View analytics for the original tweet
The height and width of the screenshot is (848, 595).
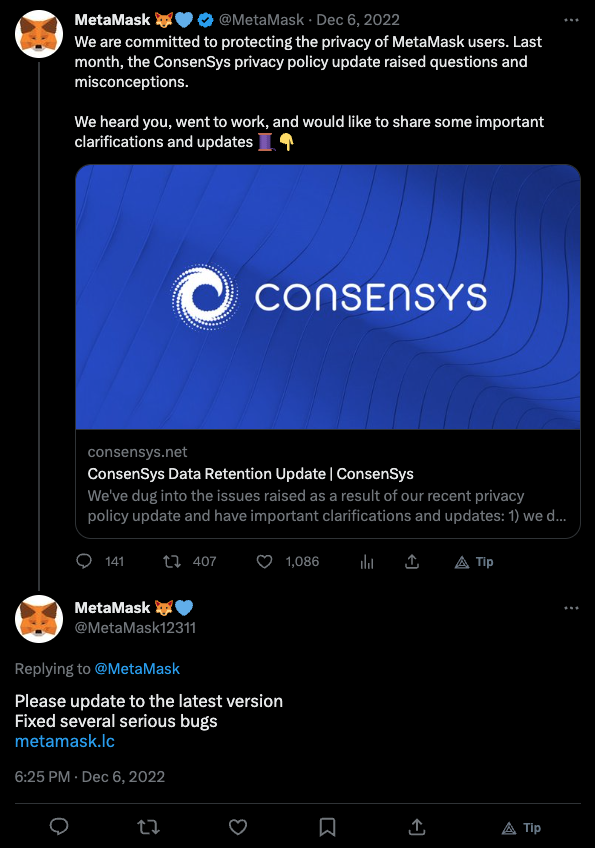point(367,562)
